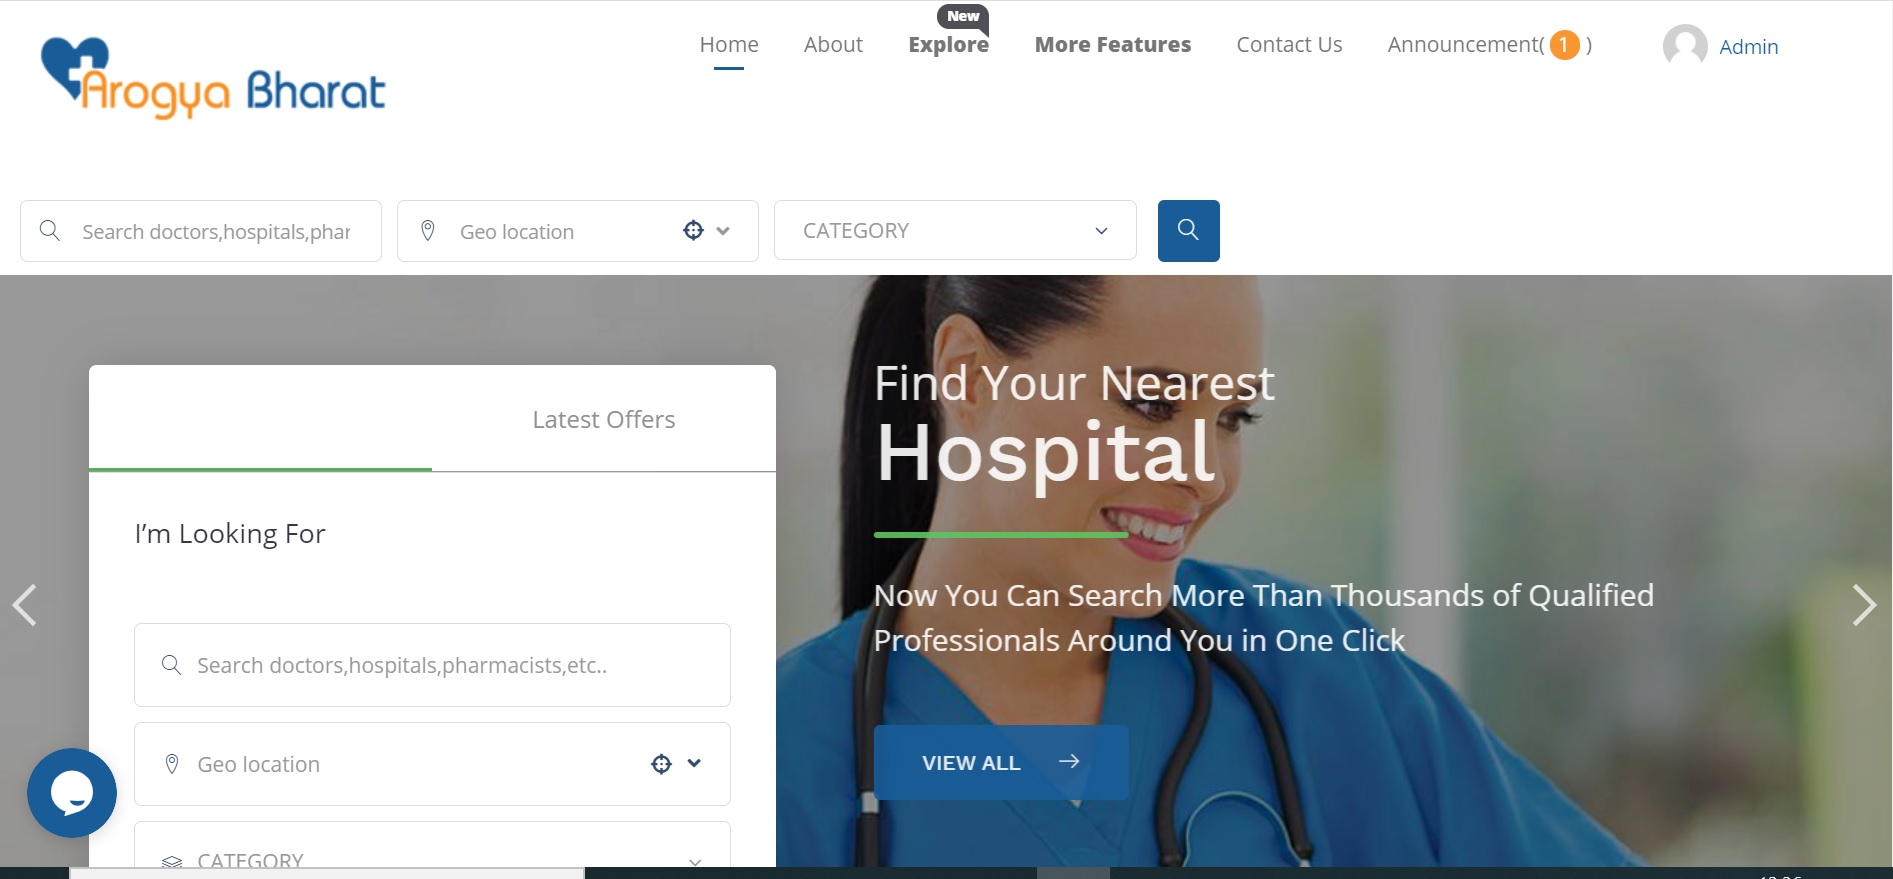Image resolution: width=1893 pixels, height=879 pixels.
Task: Open panel Geo location dropdown arrow
Action: (x=695, y=764)
